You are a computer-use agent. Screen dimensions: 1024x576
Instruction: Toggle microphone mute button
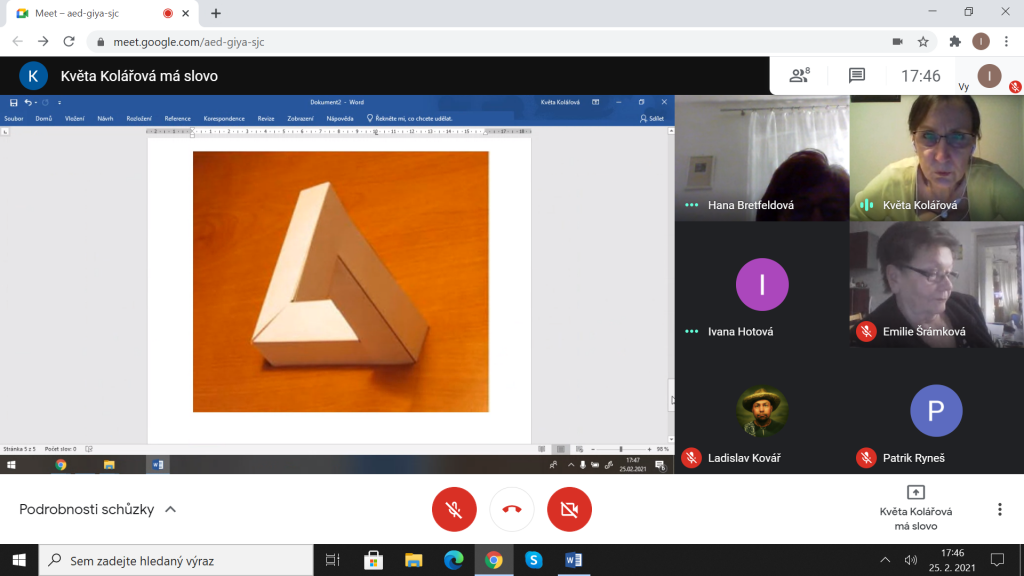pos(454,509)
